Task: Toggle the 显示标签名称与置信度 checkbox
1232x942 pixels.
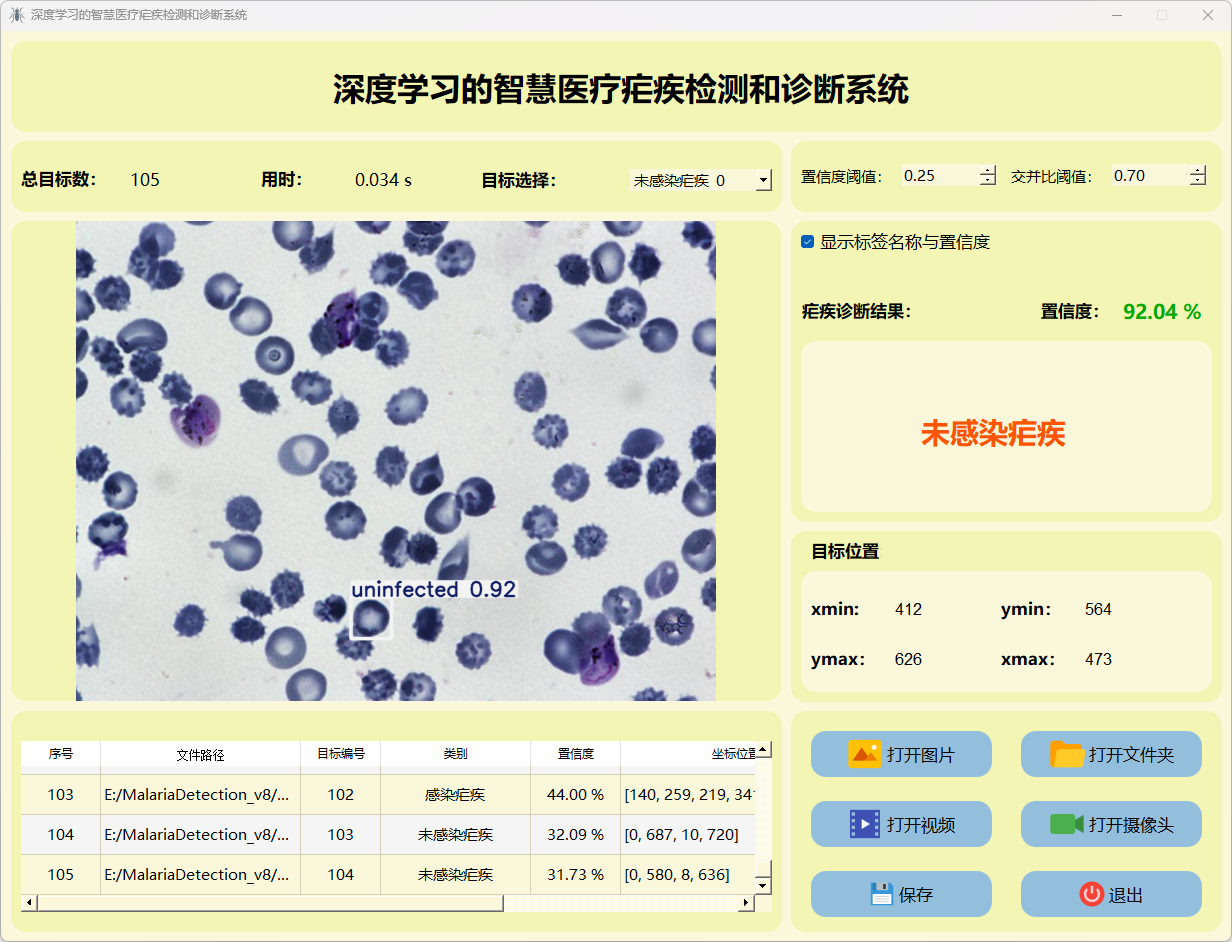Action: click(x=808, y=242)
